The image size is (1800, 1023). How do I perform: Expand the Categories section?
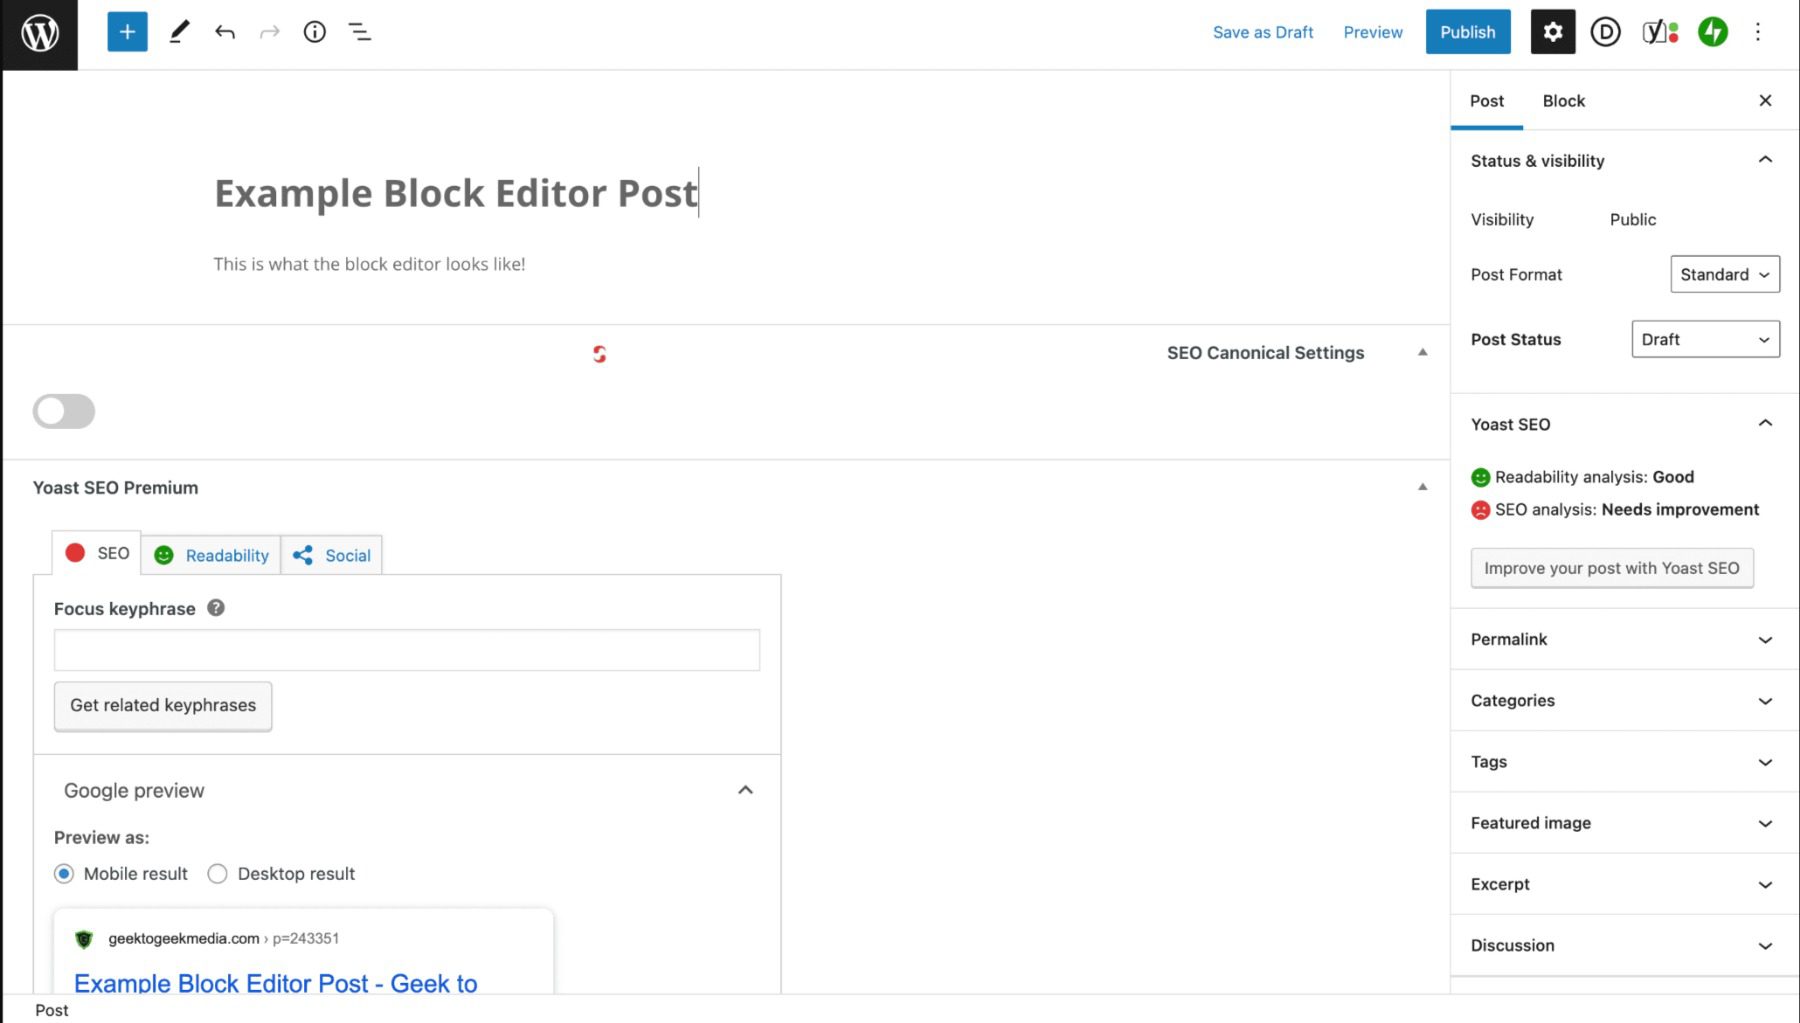point(1621,700)
